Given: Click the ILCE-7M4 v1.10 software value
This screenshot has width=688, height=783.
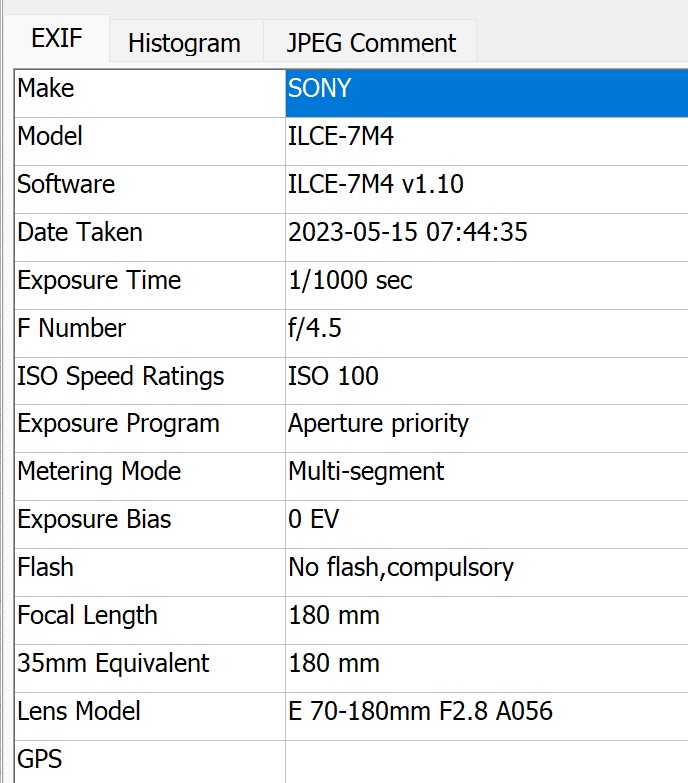Looking at the screenshot, I should [376, 184].
